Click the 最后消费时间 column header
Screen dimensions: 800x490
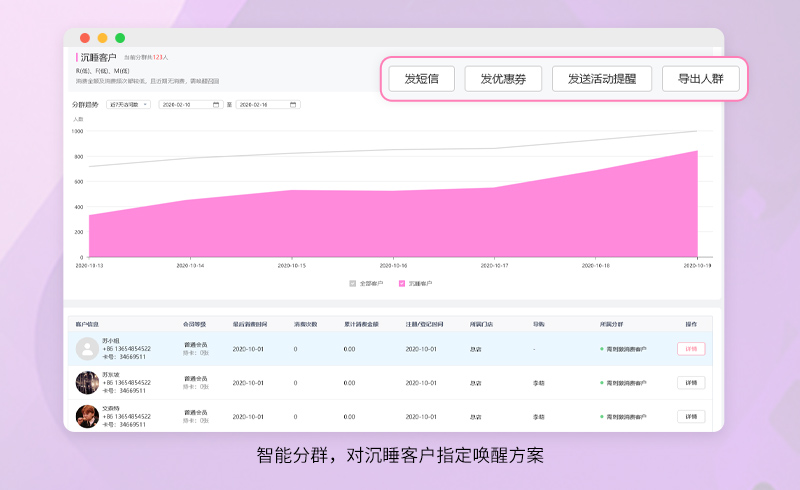(x=249, y=324)
